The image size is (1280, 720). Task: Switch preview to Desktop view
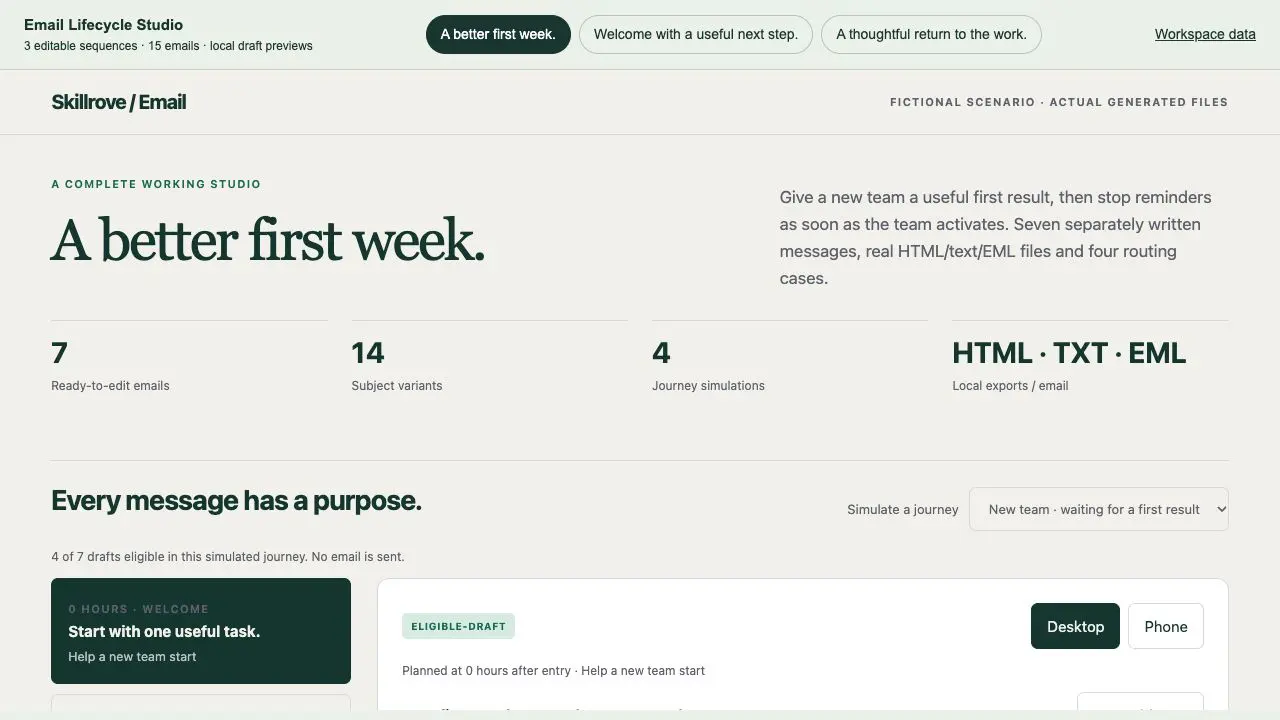pyautogui.click(x=1075, y=626)
